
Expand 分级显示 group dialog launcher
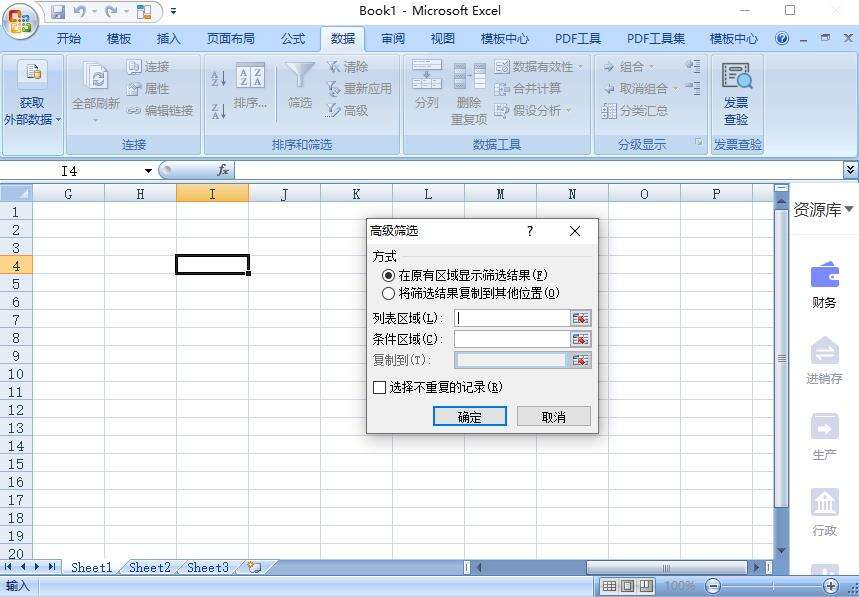coord(698,142)
